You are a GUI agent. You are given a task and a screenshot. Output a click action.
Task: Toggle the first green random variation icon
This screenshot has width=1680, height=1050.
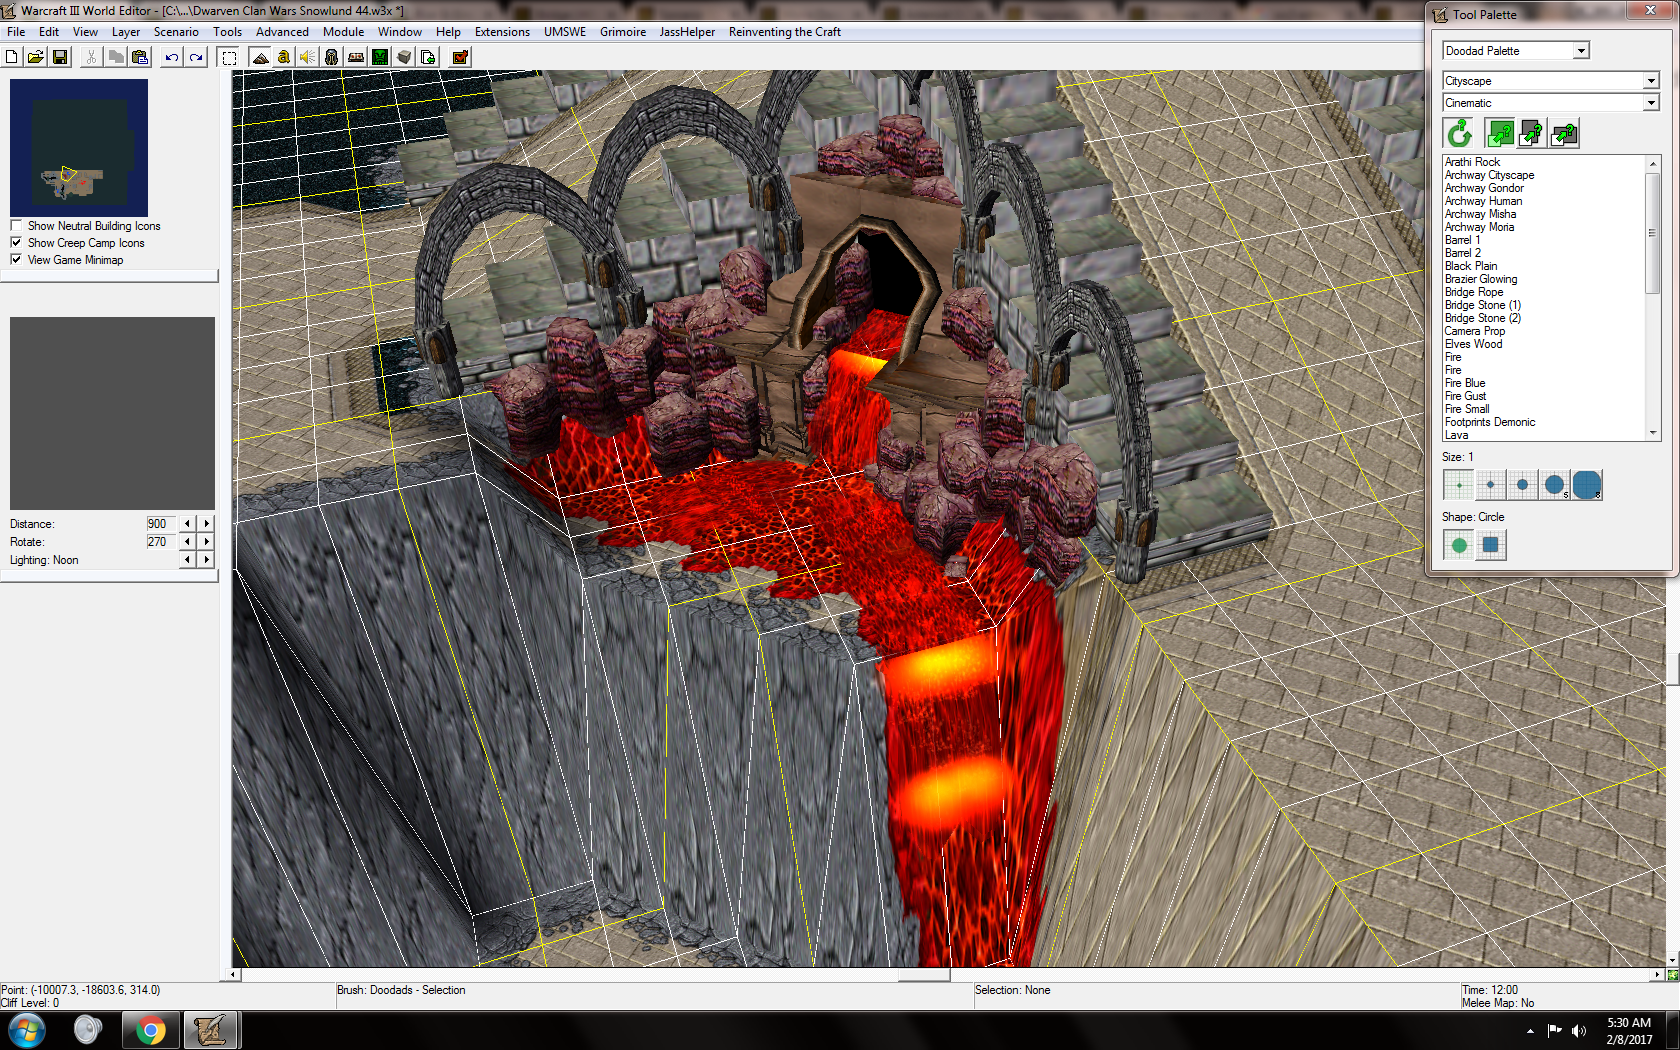pos(1500,133)
